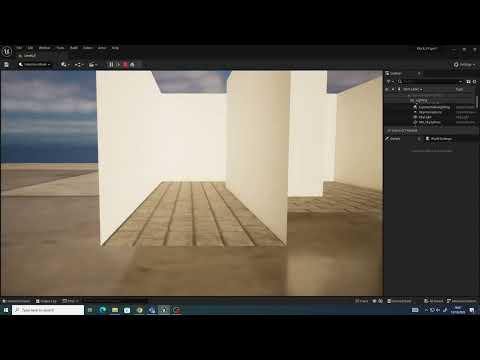480x360 pixels.
Task: Pause the play-in-editor simulation
Action: (111, 64)
